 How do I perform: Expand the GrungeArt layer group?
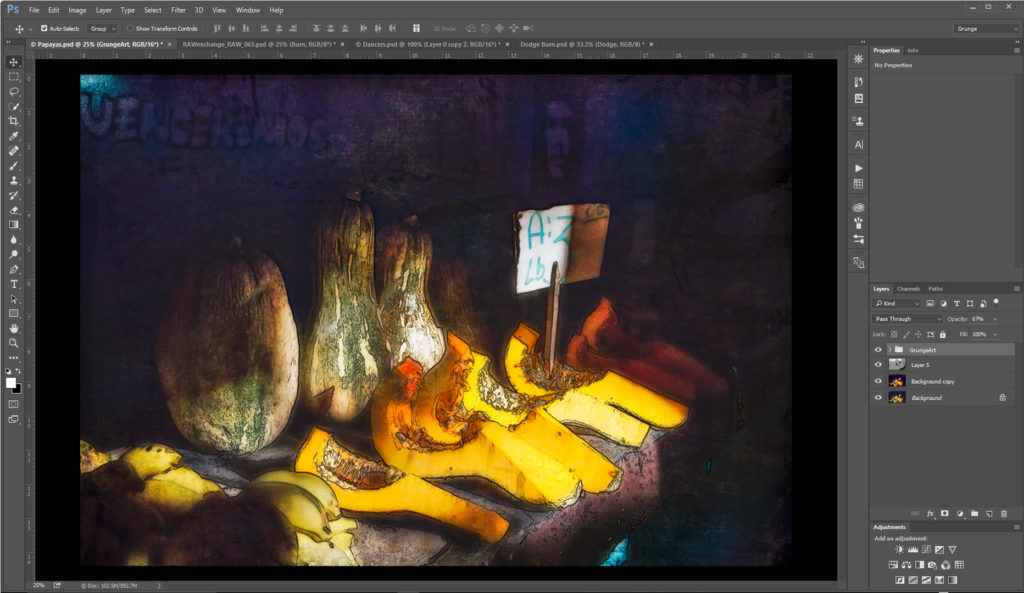pos(890,349)
